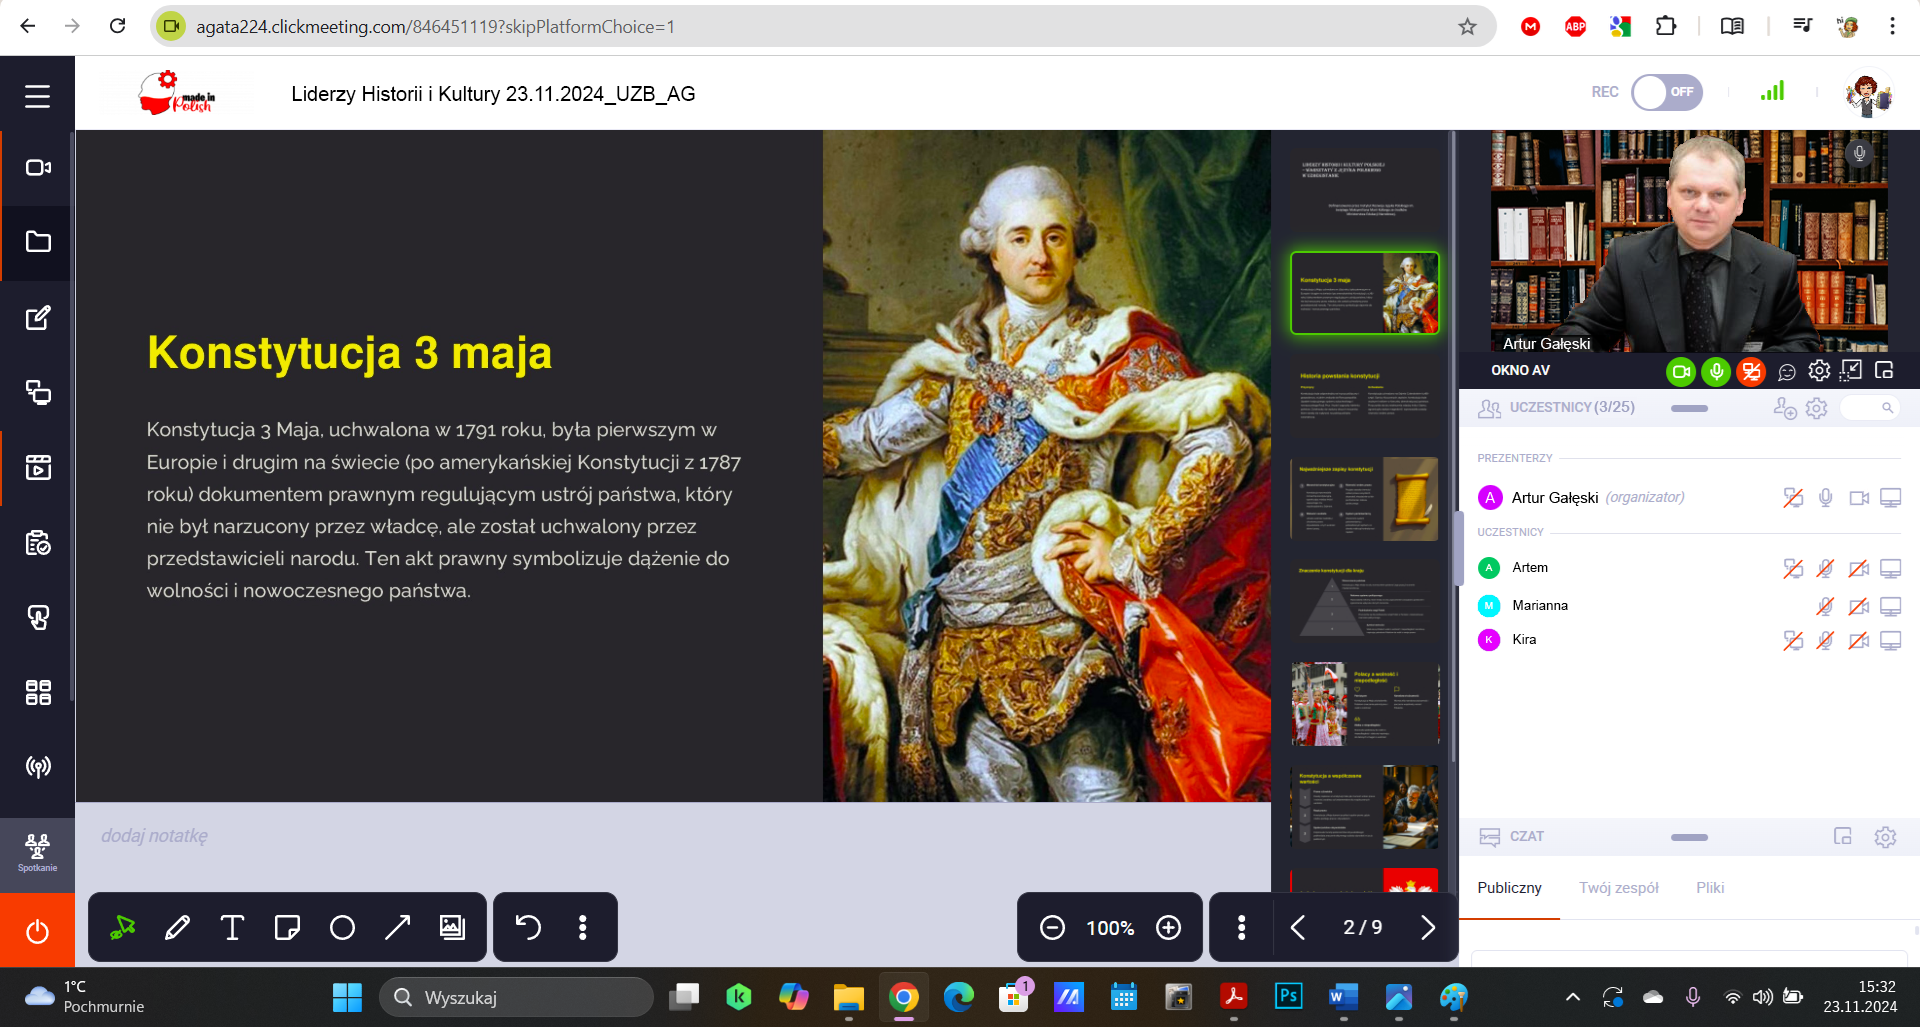The width and height of the screenshot is (1920, 1027).
Task: Open the hamburger menu in the left sidebar
Action: [x=37, y=96]
